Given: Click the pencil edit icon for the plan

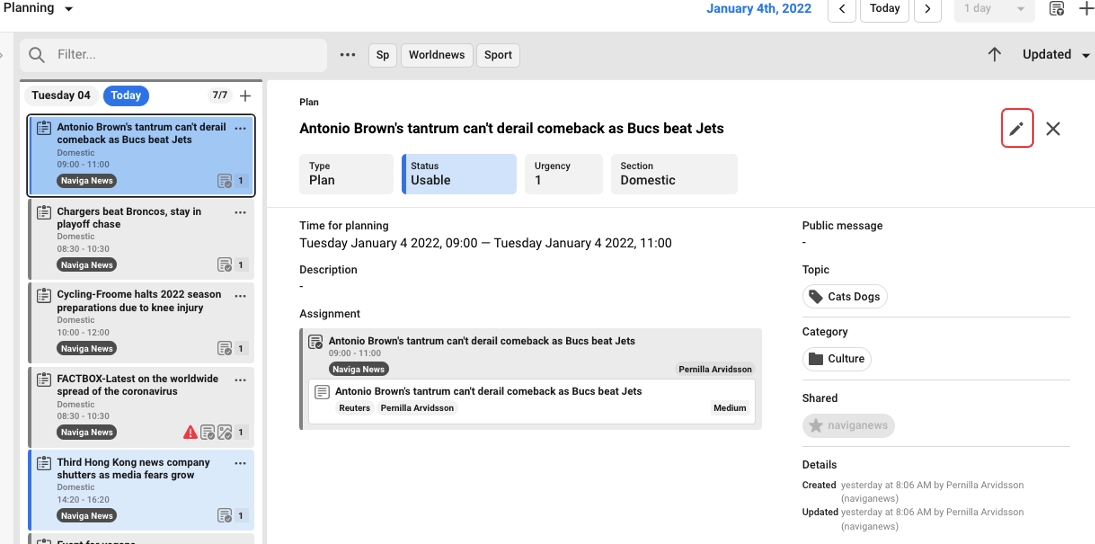Looking at the screenshot, I should click(1016, 129).
